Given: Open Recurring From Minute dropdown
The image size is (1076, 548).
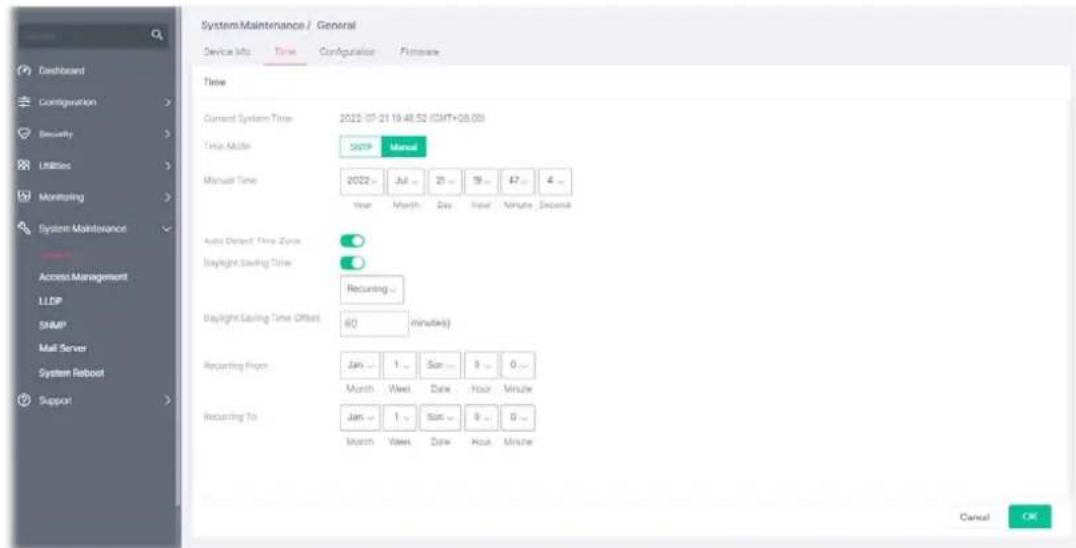Looking at the screenshot, I should (518, 366).
